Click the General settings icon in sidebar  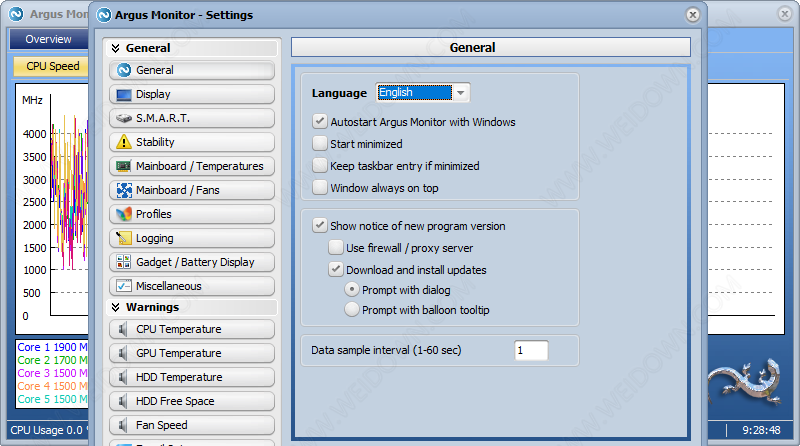point(124,70)
